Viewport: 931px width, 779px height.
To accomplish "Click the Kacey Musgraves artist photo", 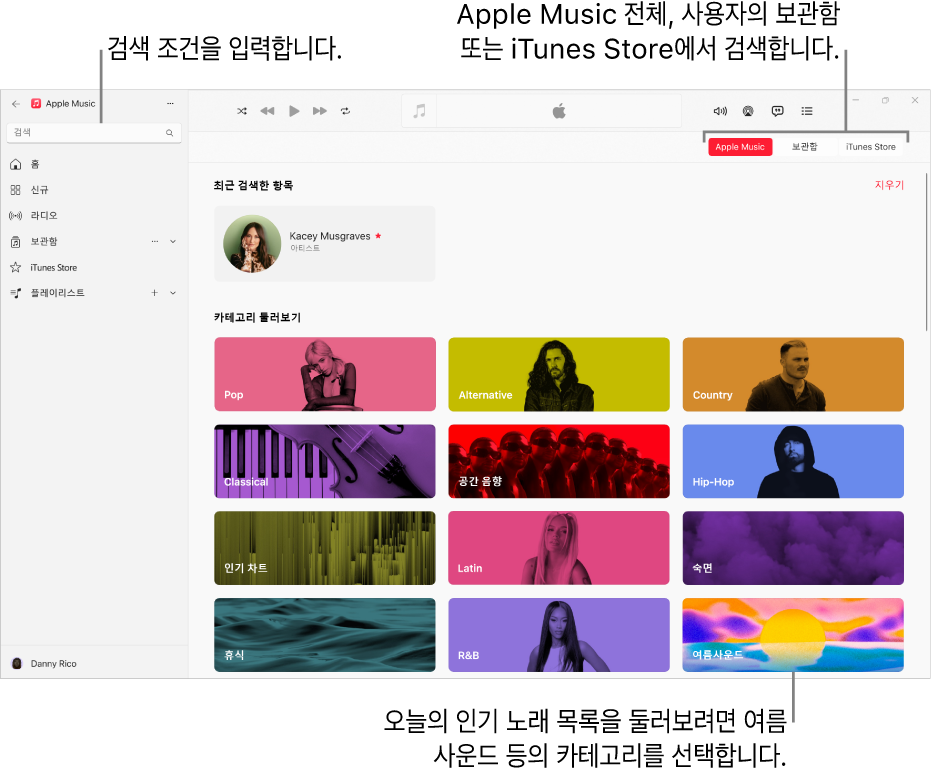I will [252, 243].
